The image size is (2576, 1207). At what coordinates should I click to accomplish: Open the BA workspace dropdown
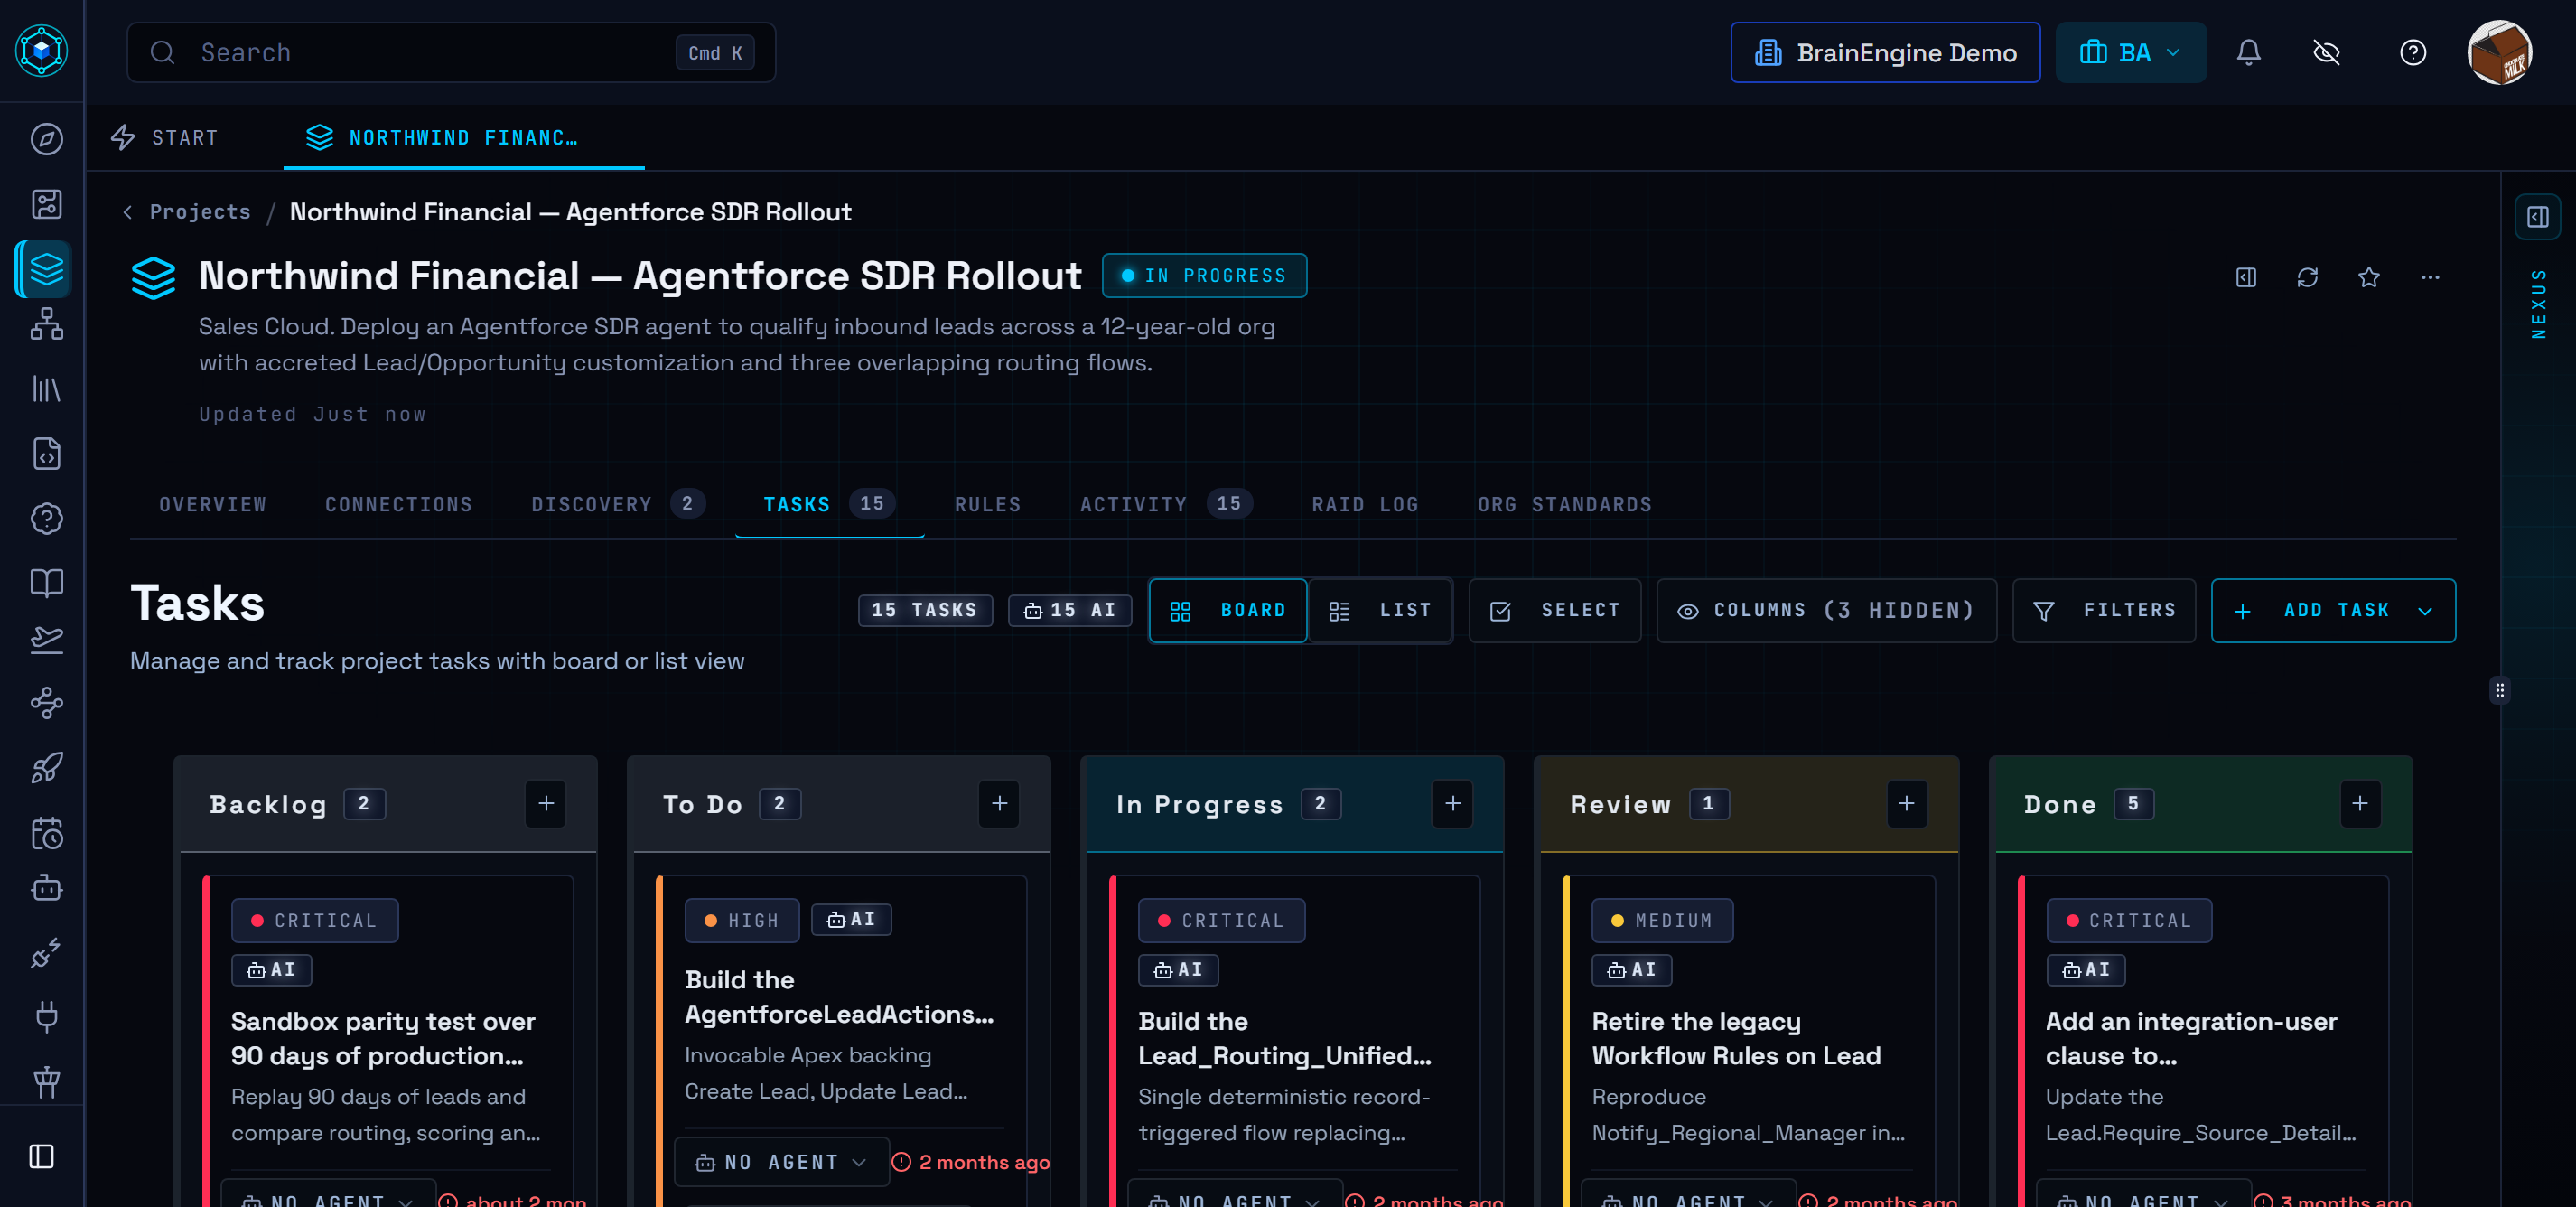point(2130,52)
